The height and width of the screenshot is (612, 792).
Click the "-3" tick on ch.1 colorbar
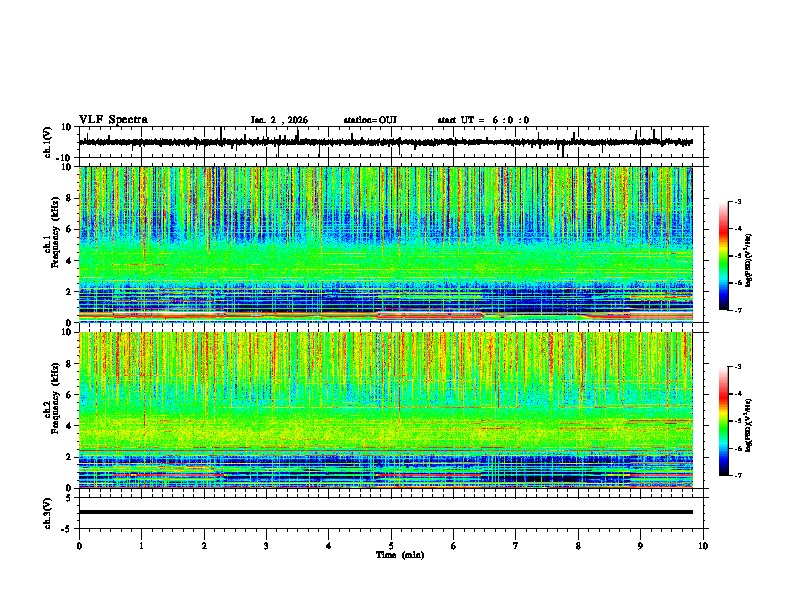737,202
